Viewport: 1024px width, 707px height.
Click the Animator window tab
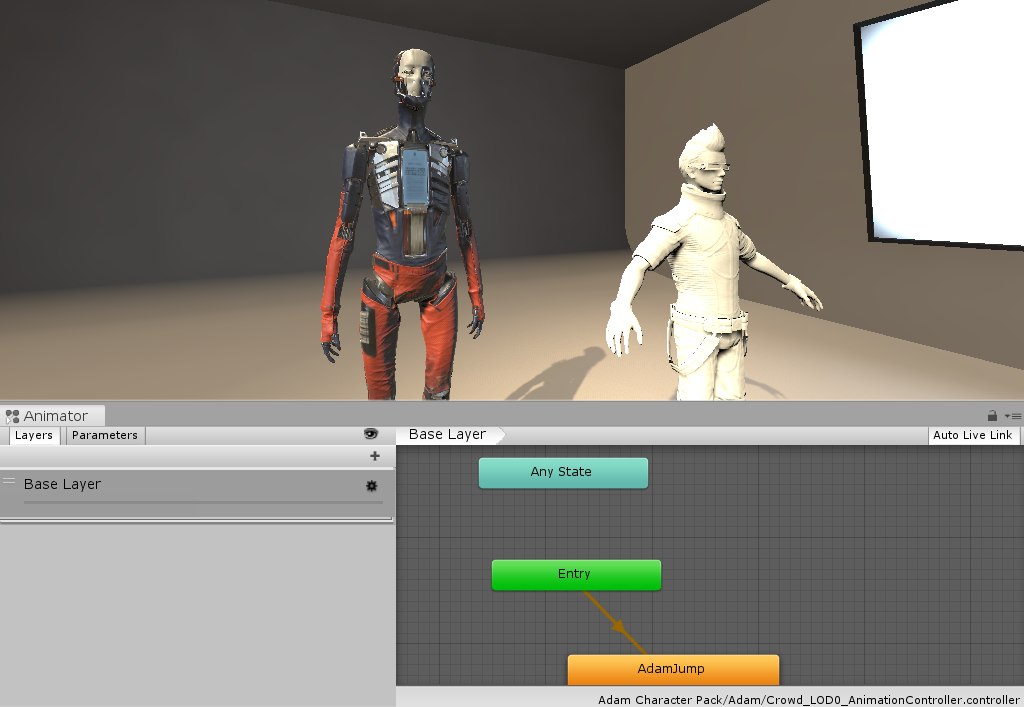pos(53,416)
